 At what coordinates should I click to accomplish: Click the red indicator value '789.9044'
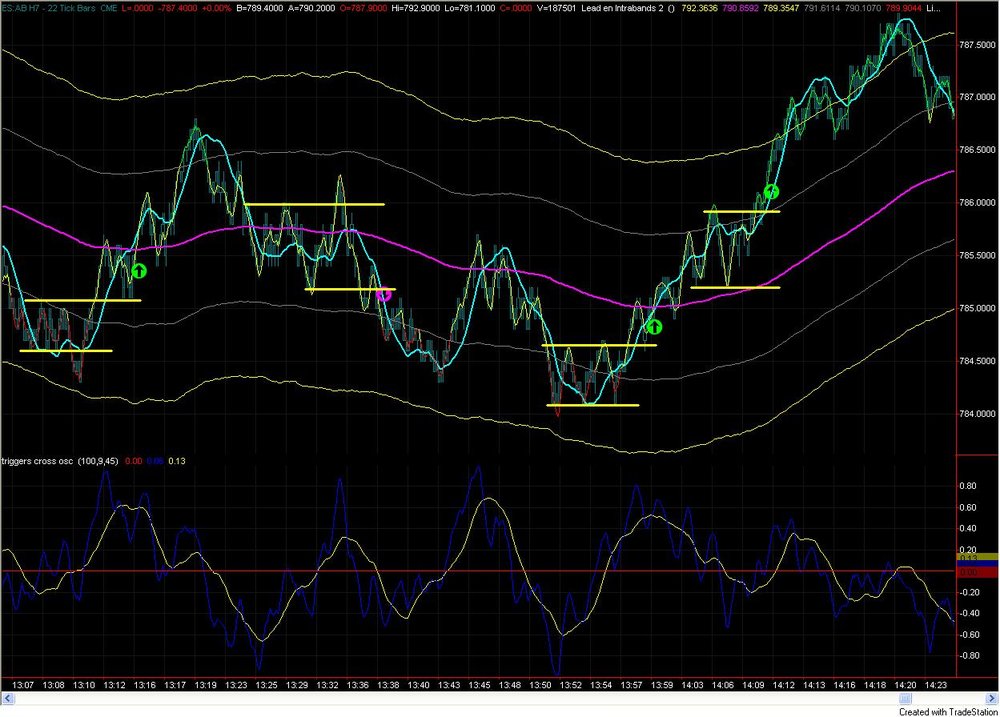click(904, 8)
